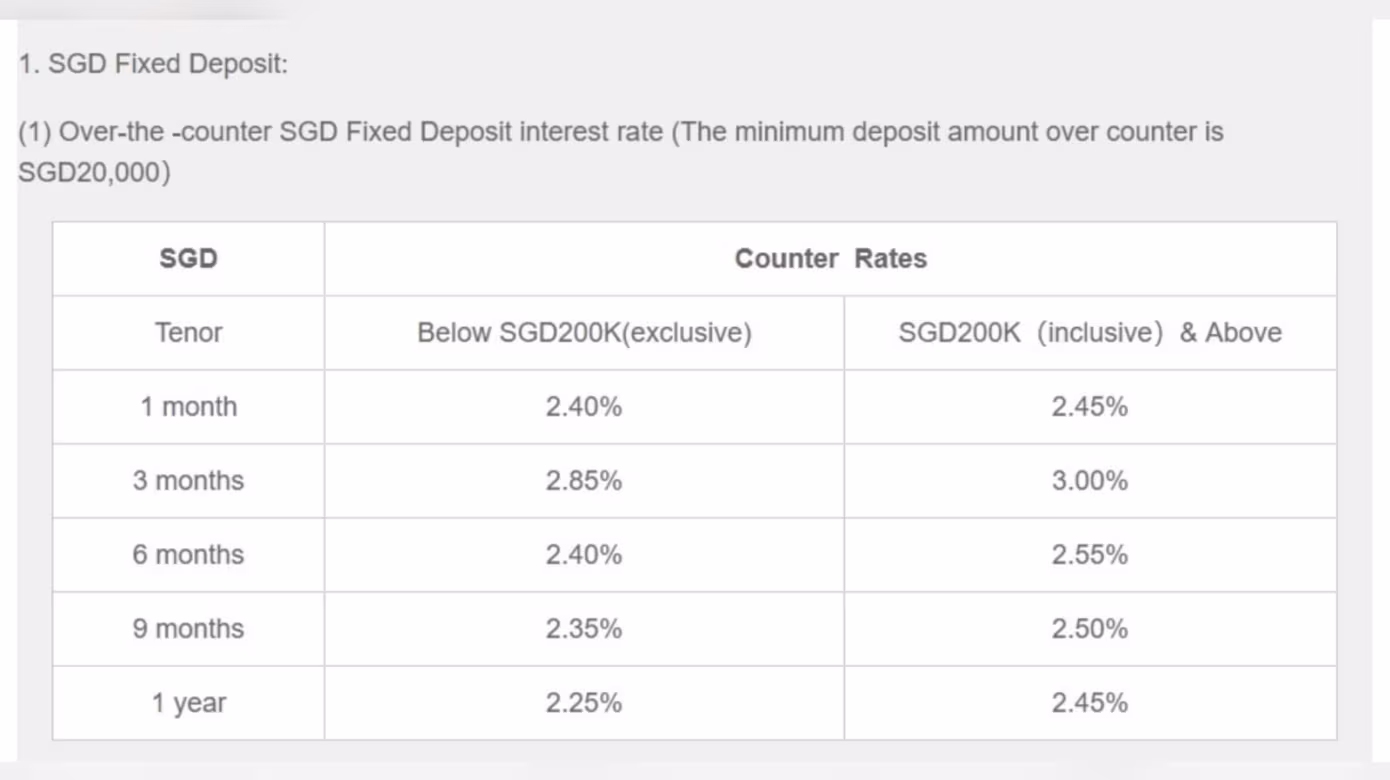The width and height of the screenshot is (1390, 780).
Task: Click the 2.25% rate for 1 year
Action: pos(584,703)
